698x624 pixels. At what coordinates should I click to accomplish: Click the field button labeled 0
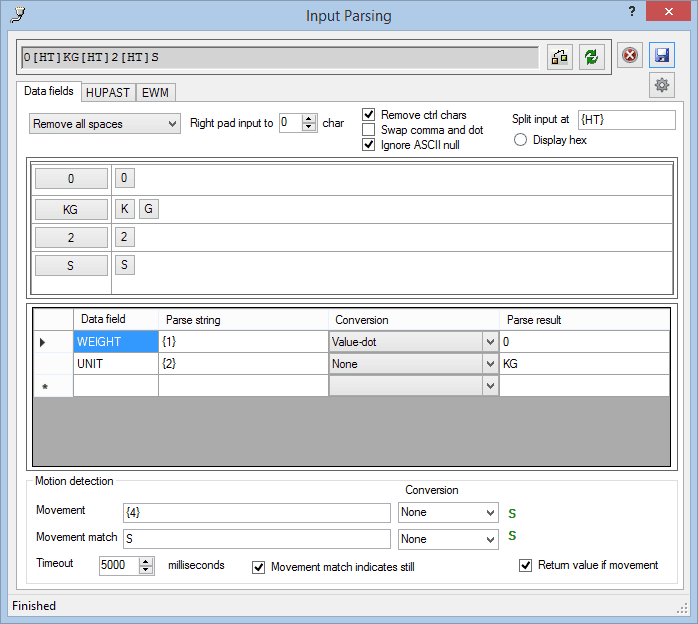[x=71, y=178]
